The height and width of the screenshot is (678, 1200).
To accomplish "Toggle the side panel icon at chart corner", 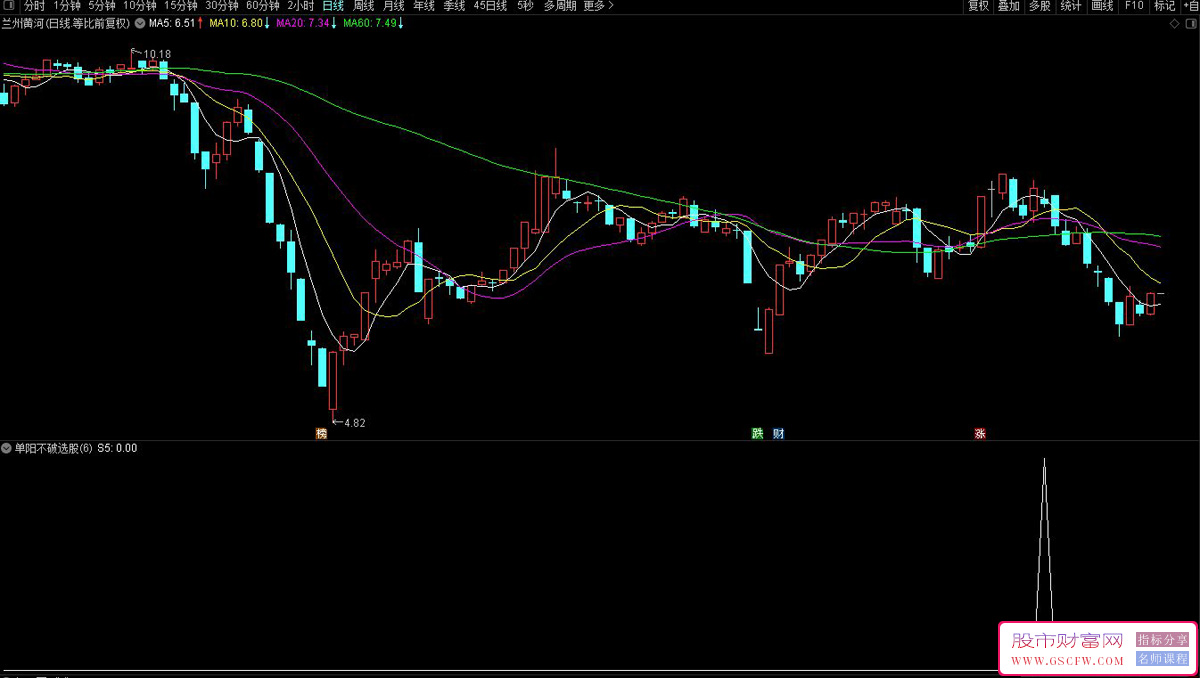I will [x=1190, y=22].
